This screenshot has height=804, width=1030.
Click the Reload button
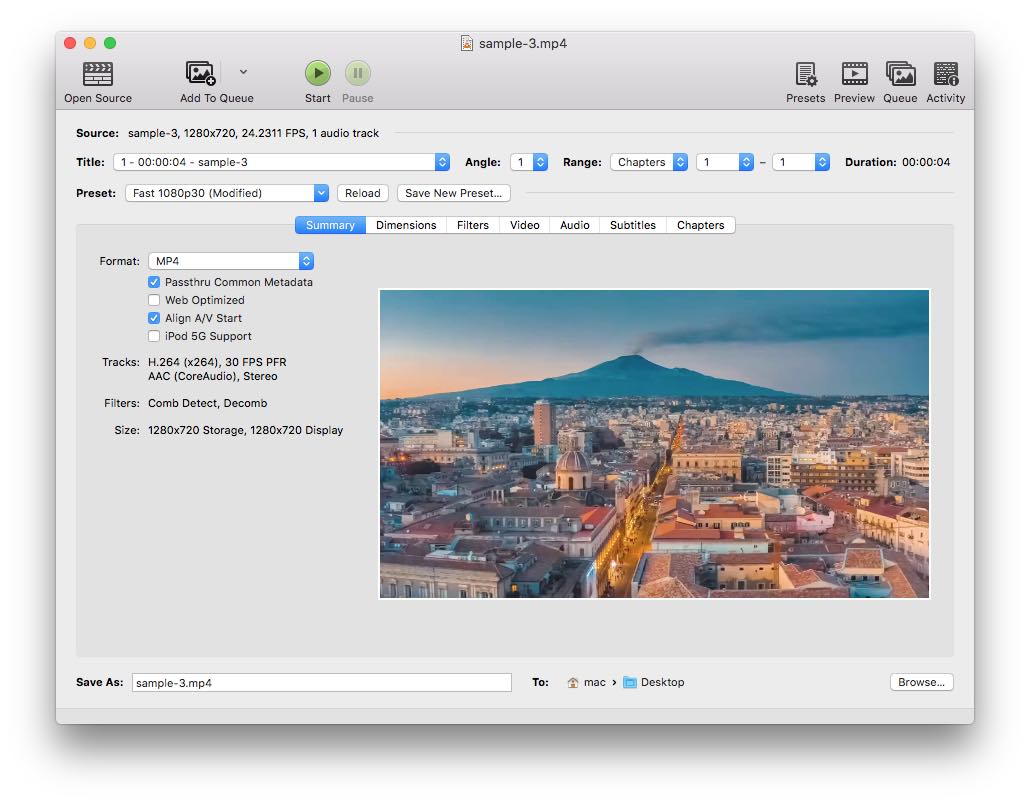(x=363, y=193)
